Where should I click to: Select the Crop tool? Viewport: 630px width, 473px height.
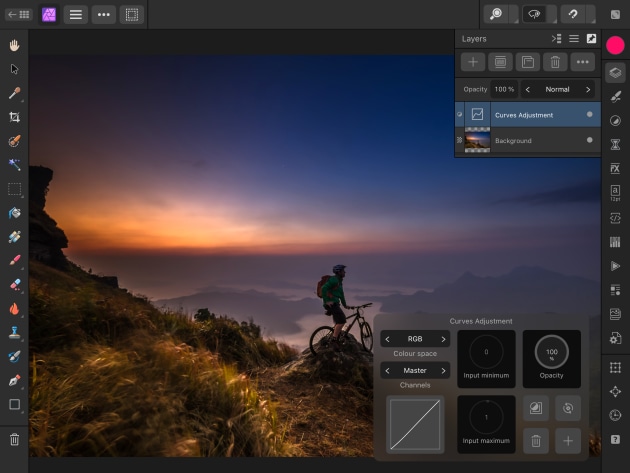(x=14, y=117)
